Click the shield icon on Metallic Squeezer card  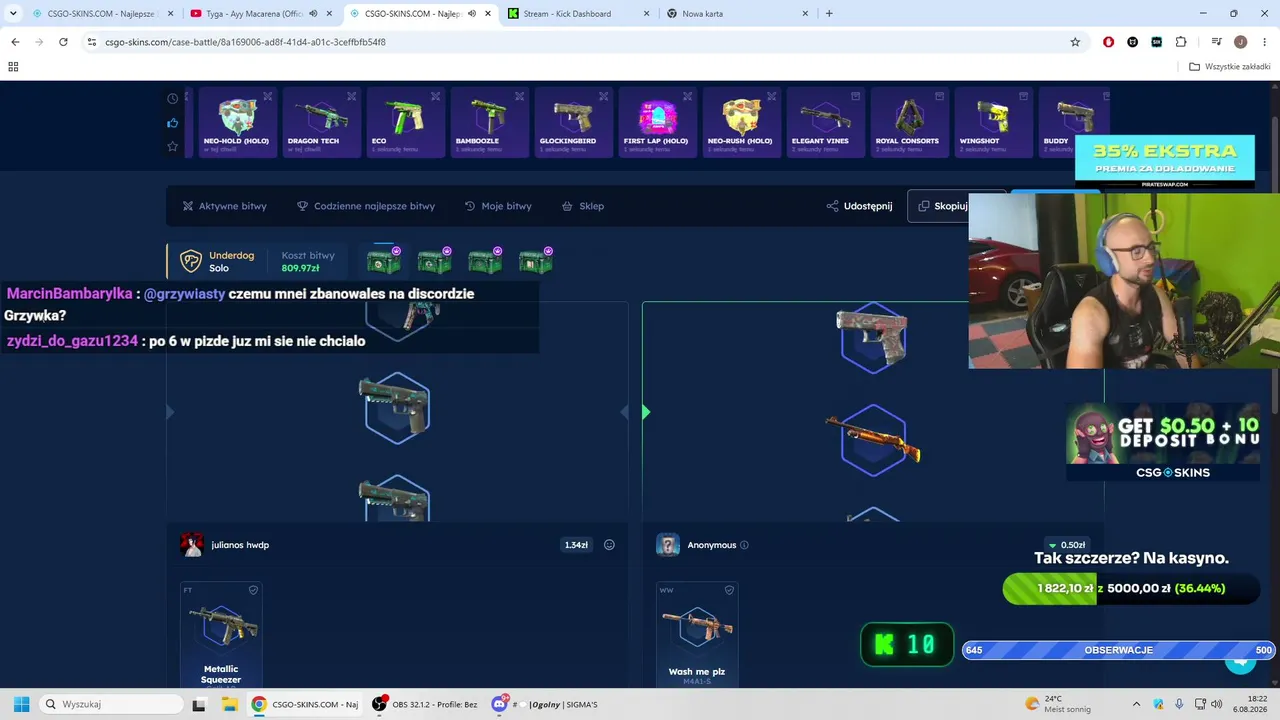click(253, 590)
